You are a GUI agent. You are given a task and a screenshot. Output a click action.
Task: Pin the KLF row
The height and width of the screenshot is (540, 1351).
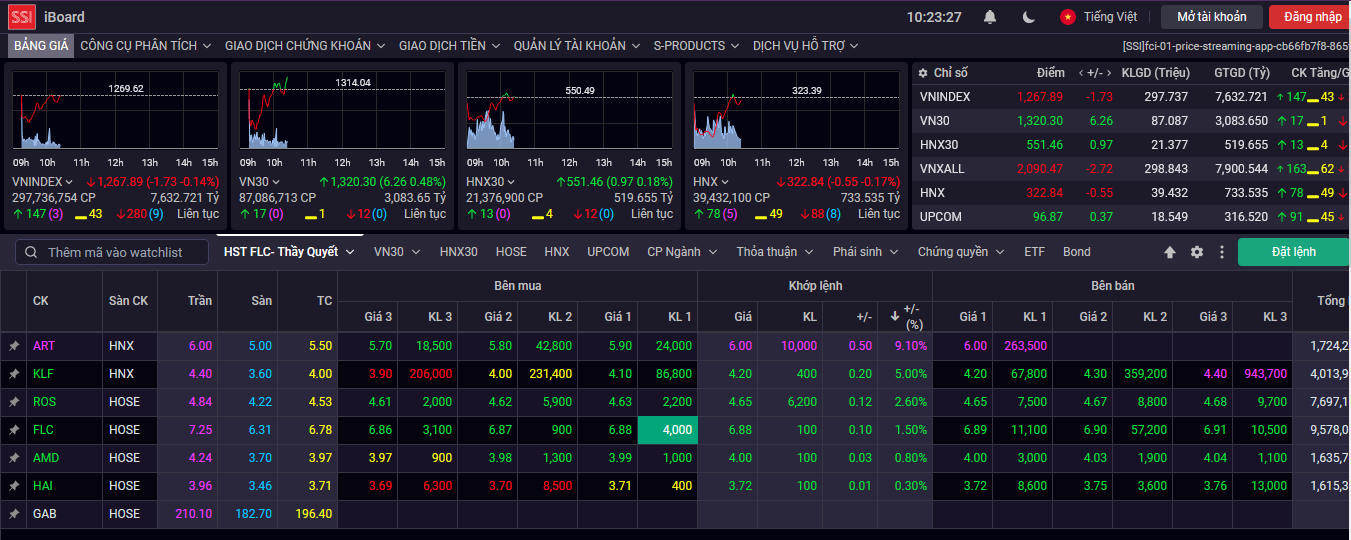[x=14, y=374]
